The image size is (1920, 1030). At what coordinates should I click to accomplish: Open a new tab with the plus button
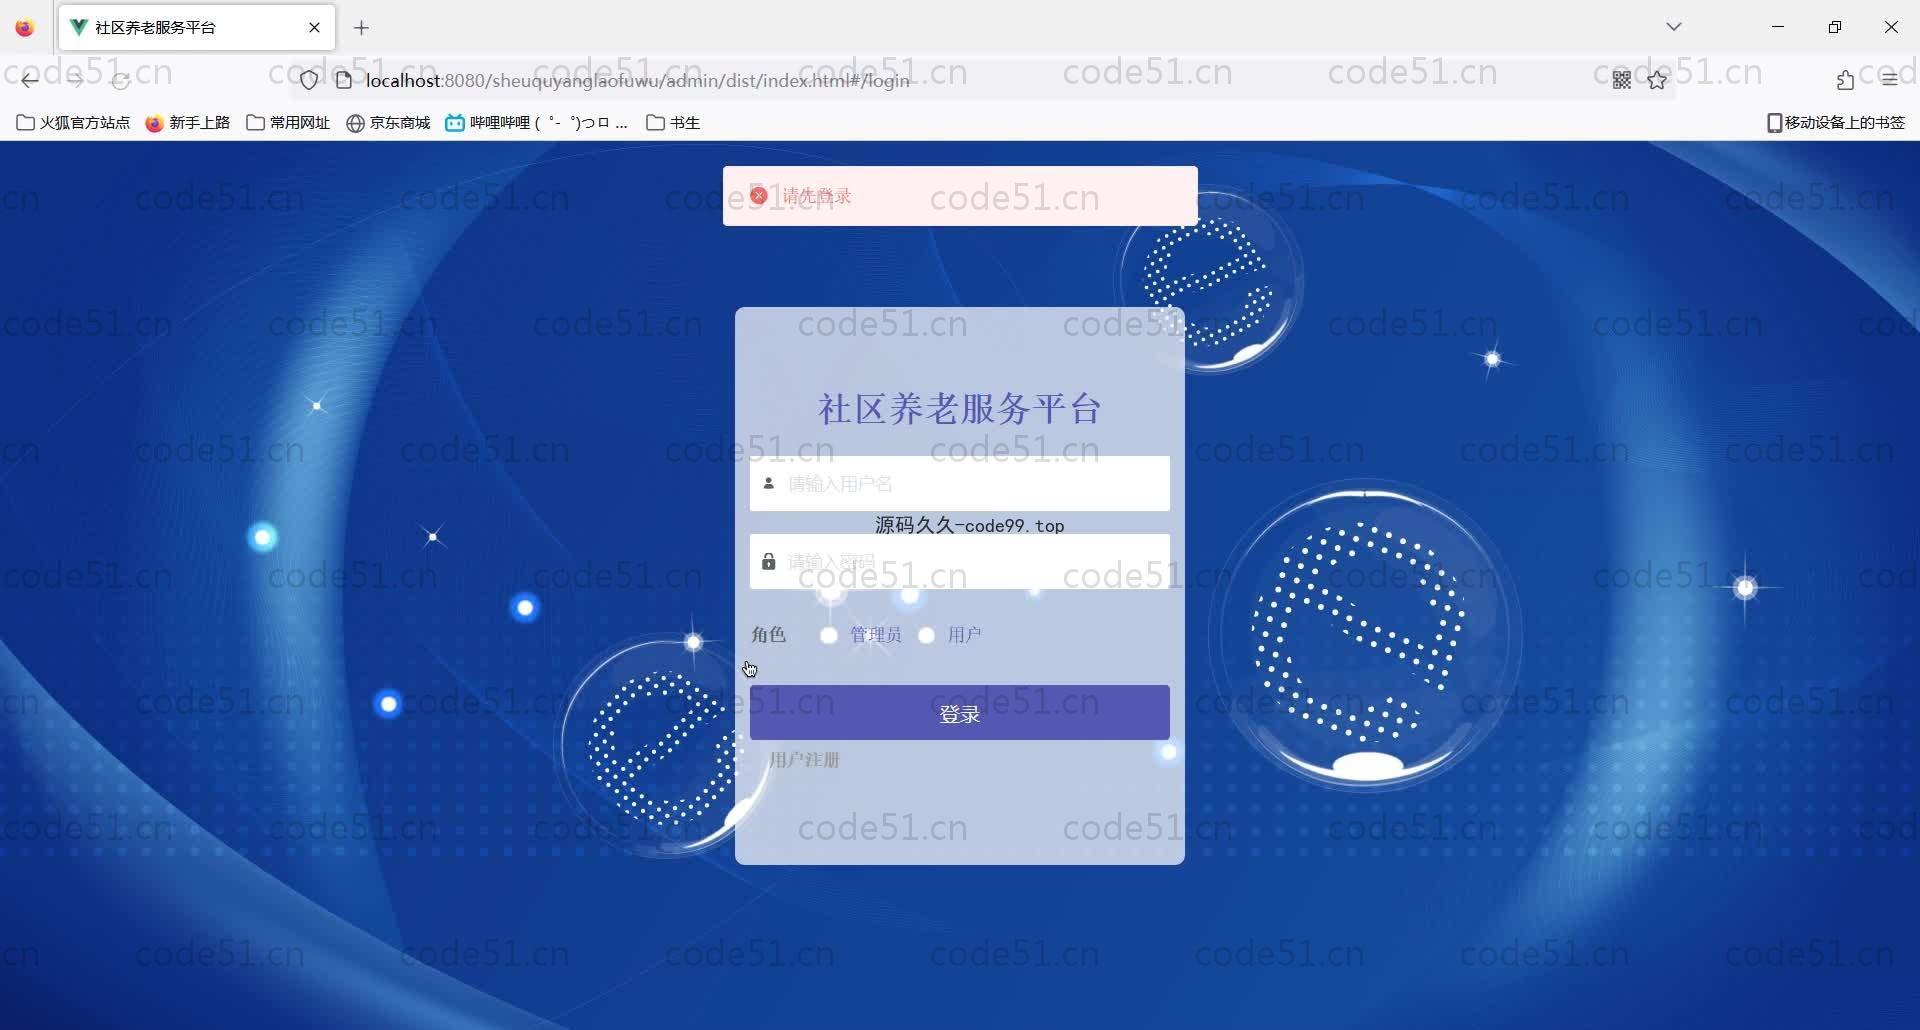click(362, 28)
